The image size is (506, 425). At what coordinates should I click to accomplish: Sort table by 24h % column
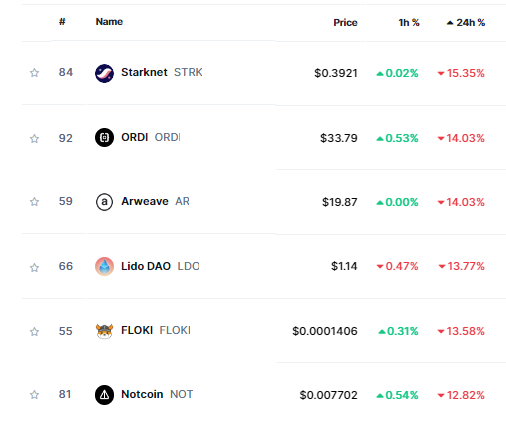click(466, 23)
